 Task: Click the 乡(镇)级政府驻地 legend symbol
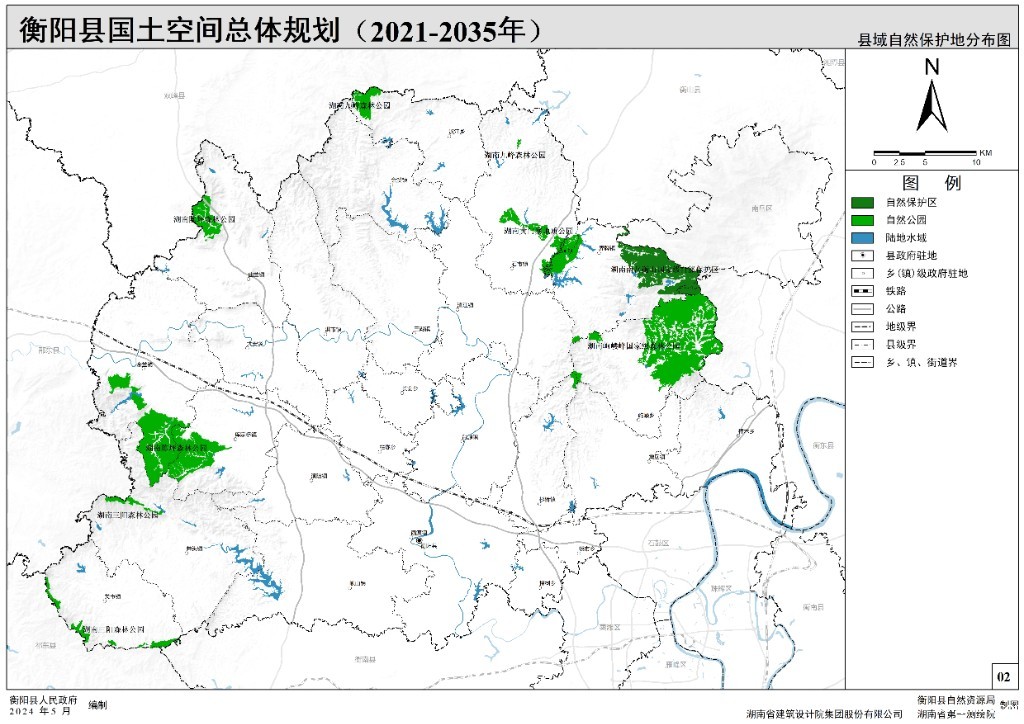(x=862, y=273)
